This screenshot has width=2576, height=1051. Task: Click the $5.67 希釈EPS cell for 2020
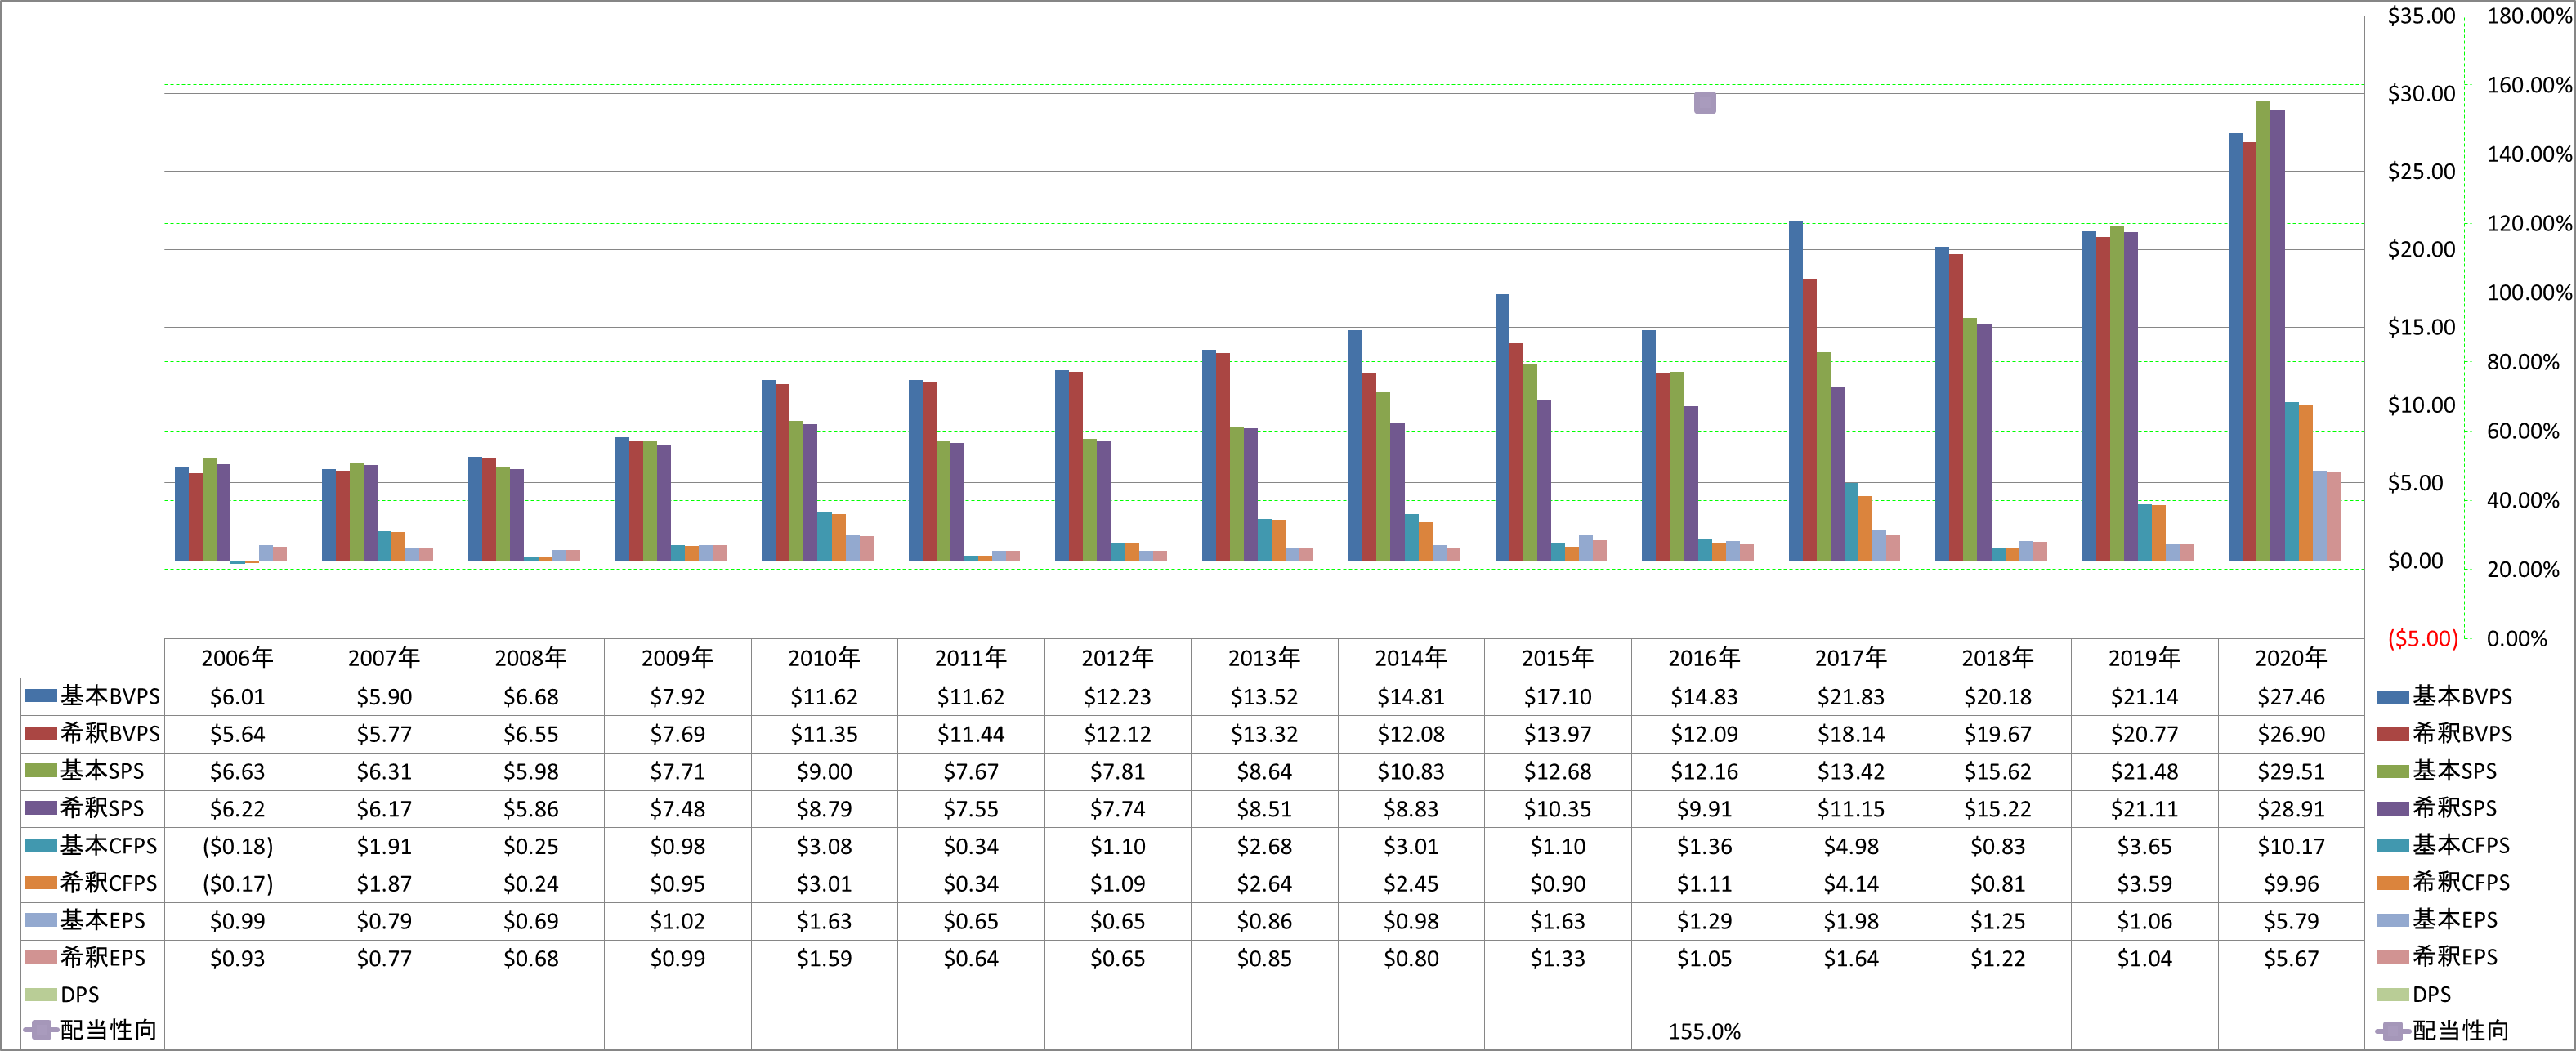coord(2291,958)
